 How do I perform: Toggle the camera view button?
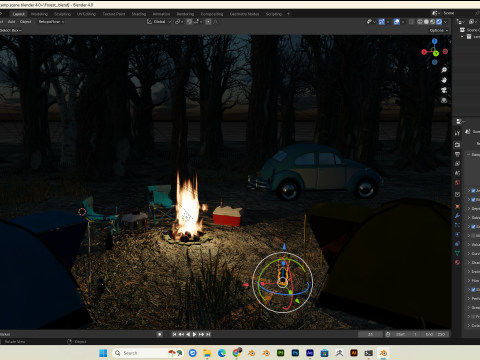pos(444,90)
